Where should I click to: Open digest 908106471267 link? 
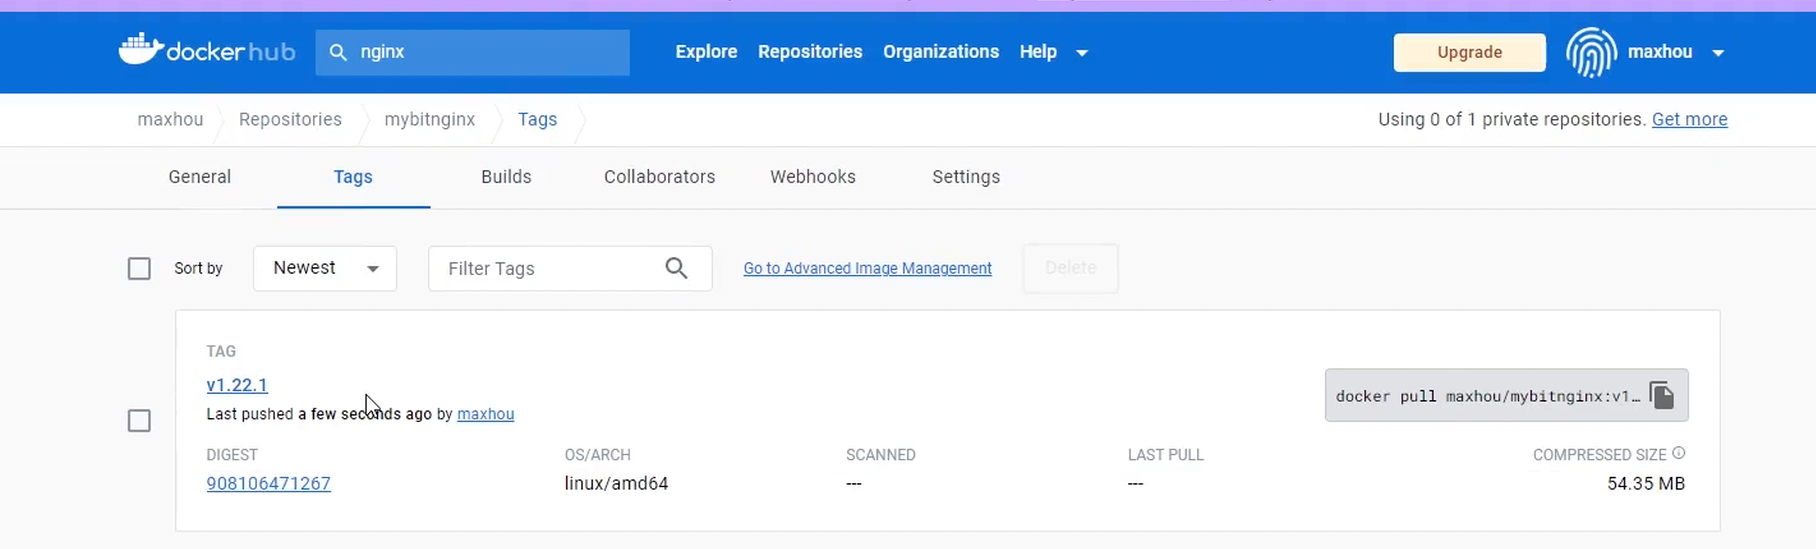pyautogui.click(x=269, y=484)
